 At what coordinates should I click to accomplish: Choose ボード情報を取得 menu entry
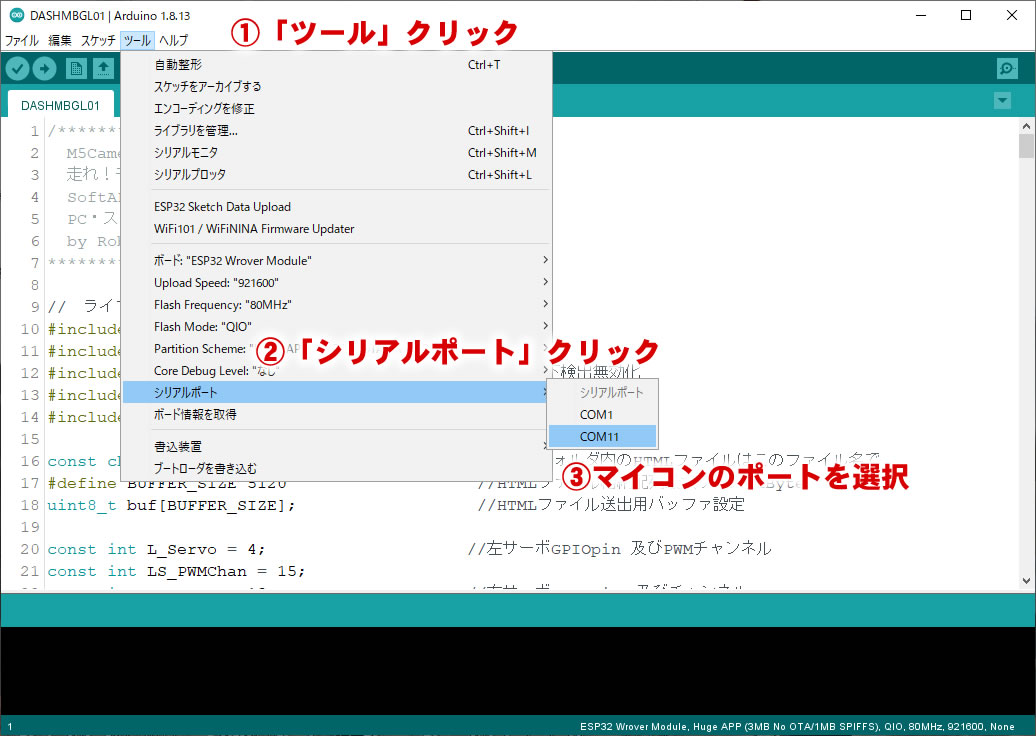[x=337, y=414]
